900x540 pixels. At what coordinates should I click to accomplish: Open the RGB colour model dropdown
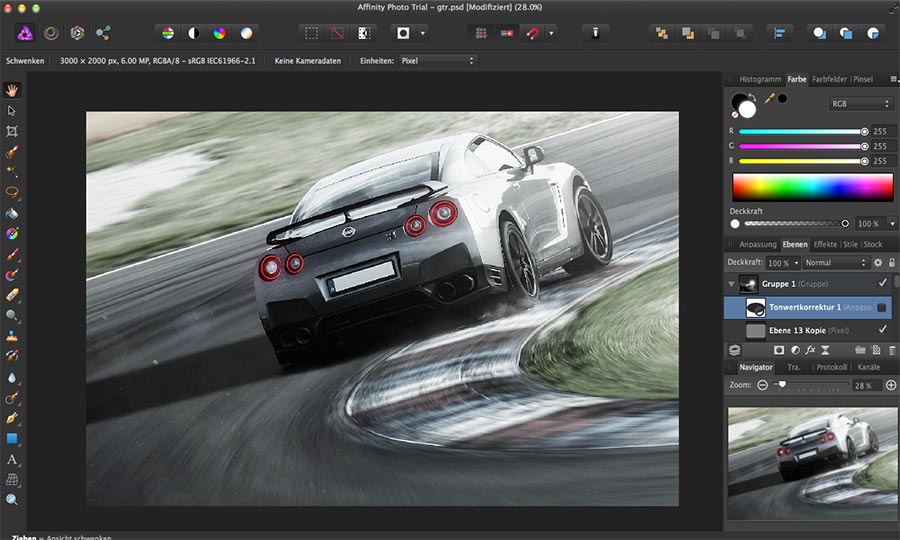860,104
